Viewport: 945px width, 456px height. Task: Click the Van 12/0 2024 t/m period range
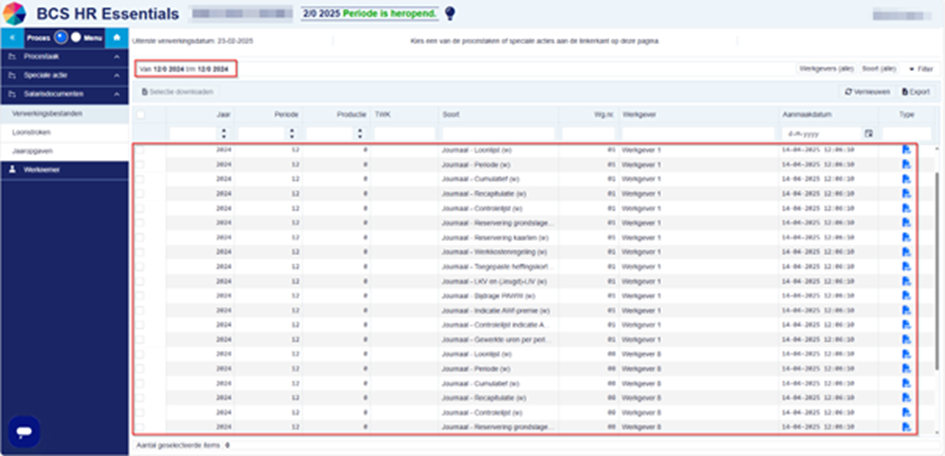[185, 69]
